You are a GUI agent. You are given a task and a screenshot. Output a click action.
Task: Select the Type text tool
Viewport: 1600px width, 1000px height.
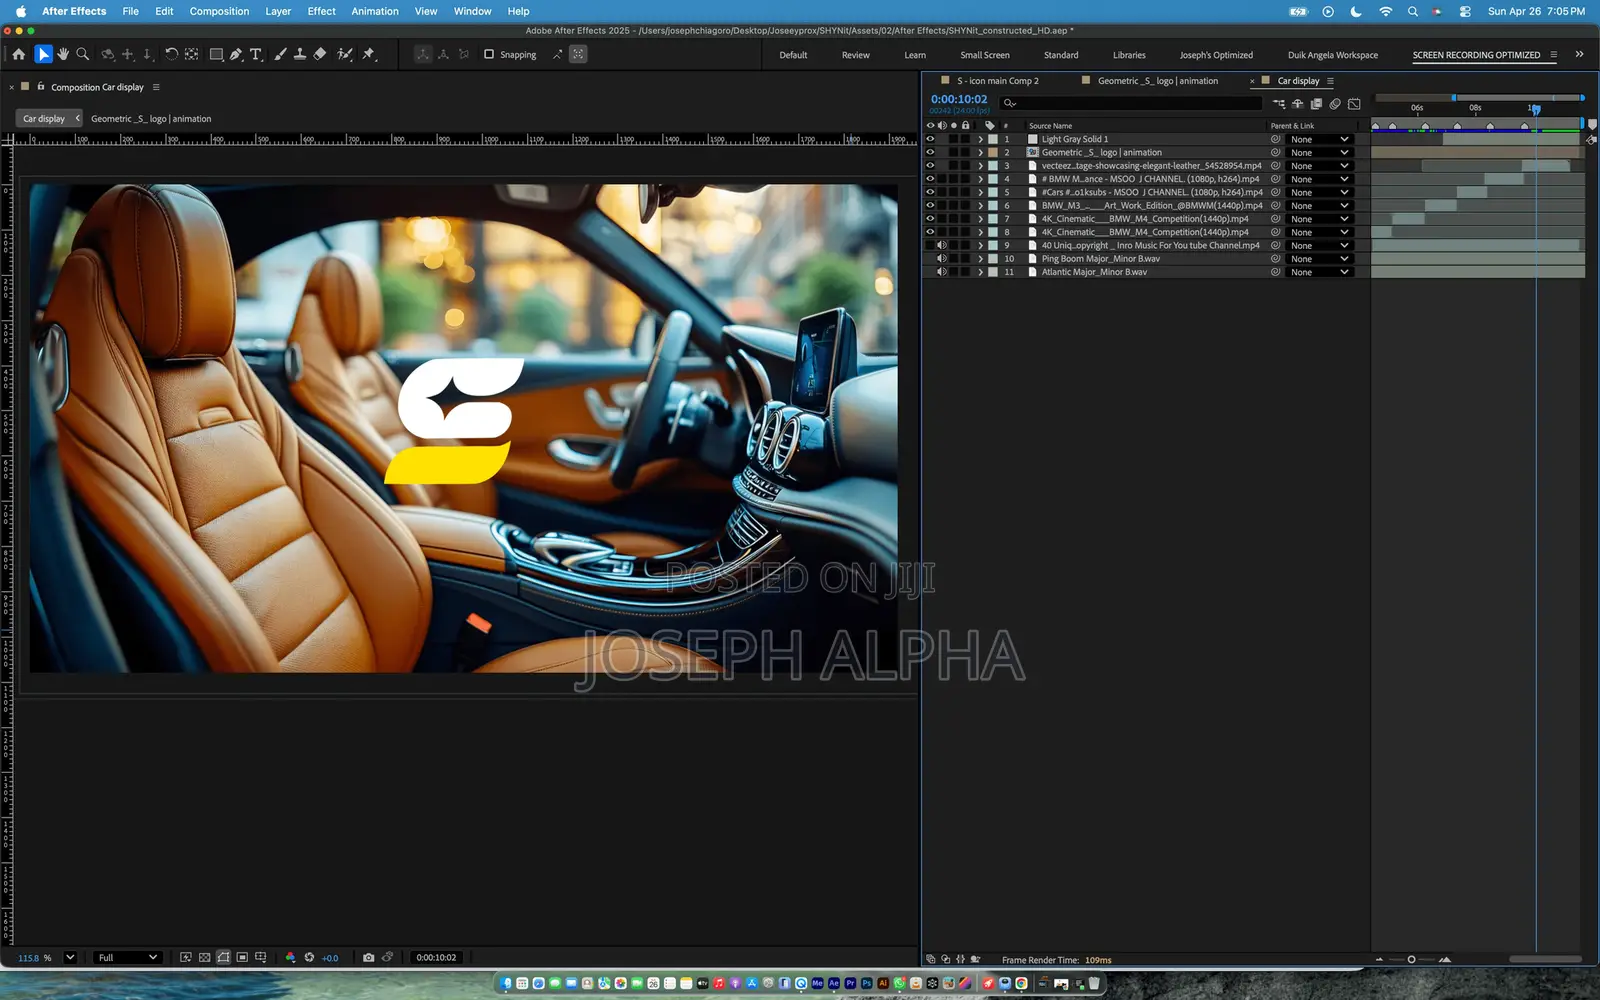[256, 54]
